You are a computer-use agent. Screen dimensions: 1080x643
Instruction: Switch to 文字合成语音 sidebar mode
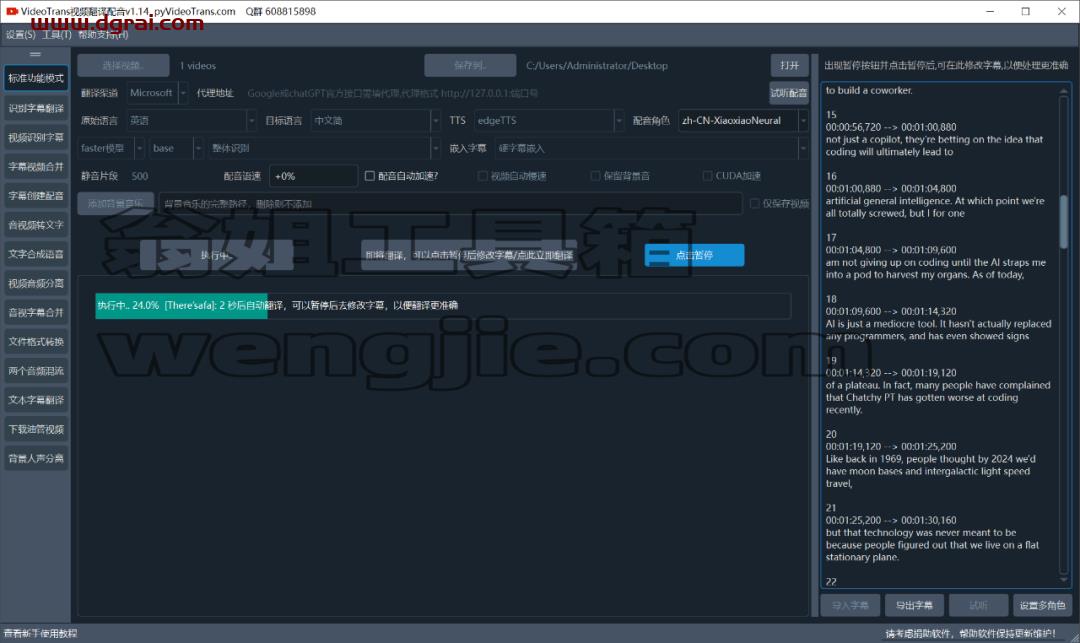pos(36,254)
